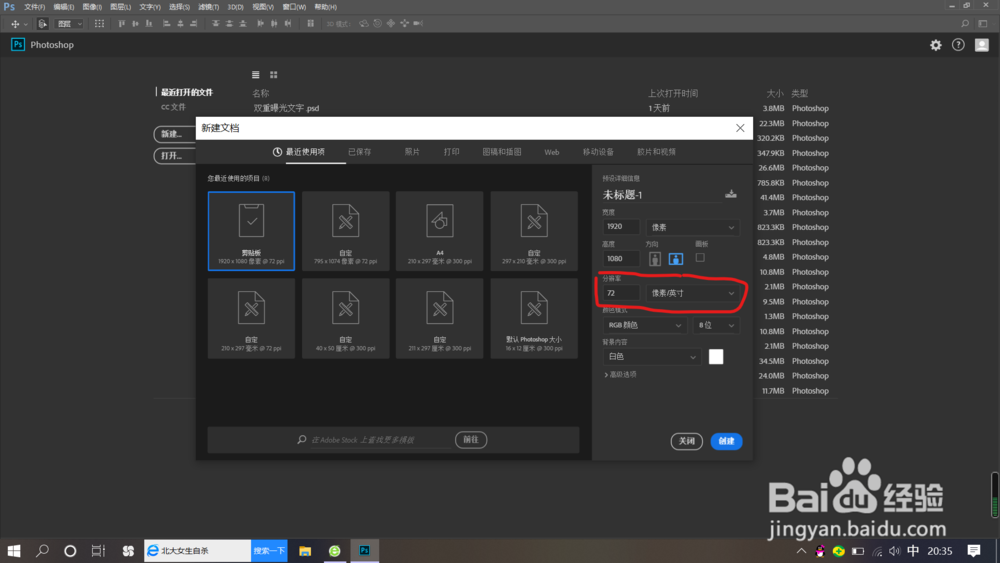1000x563 pixels.
Task: Click the search magnifier in options bar
Action: point(965,24)
